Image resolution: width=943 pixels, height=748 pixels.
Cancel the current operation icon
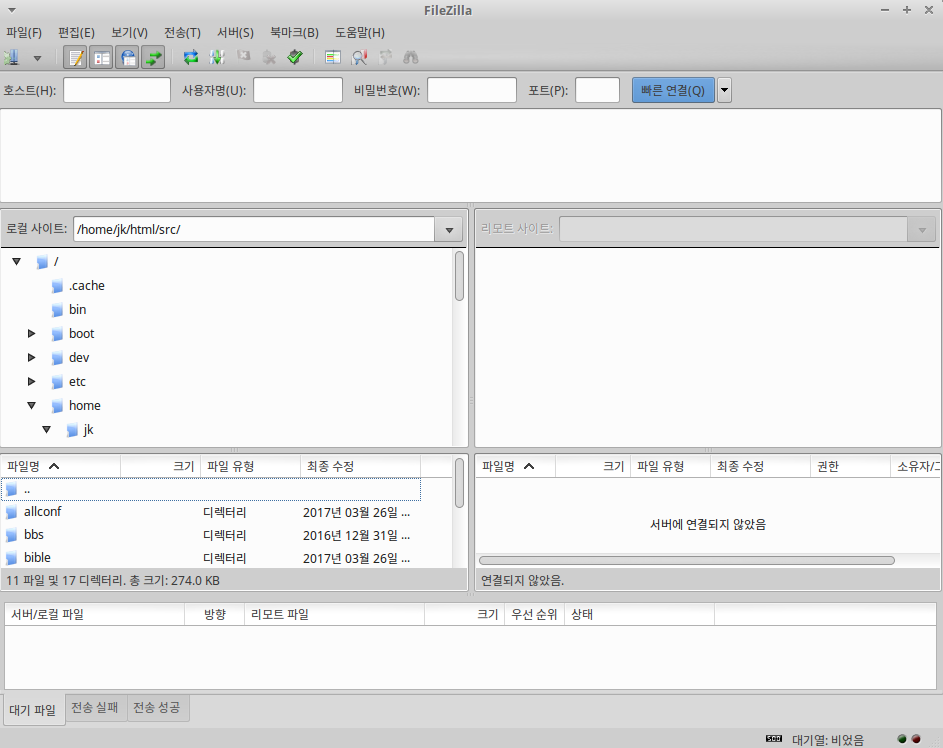point(243,57)
